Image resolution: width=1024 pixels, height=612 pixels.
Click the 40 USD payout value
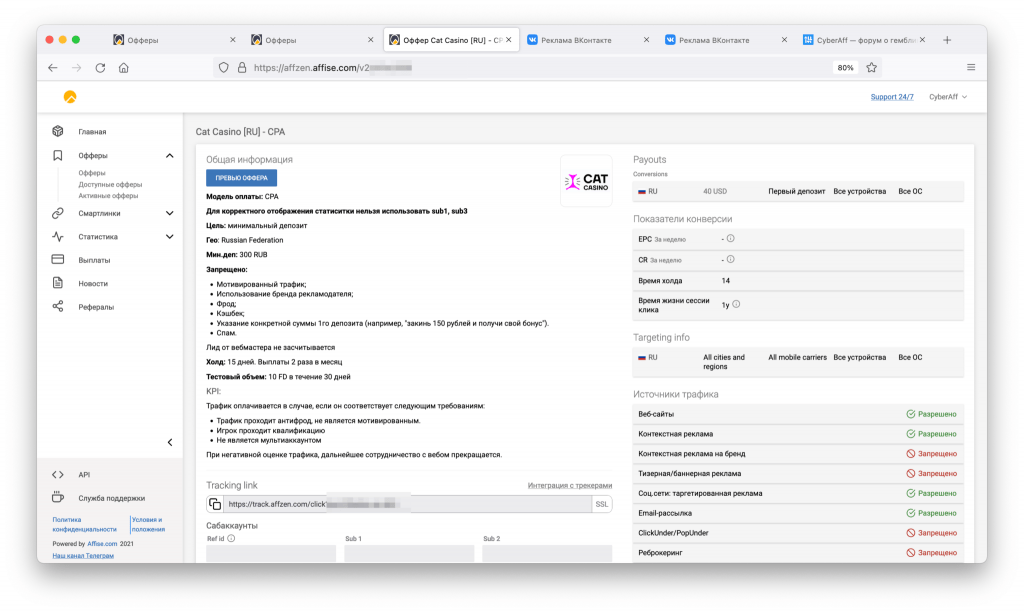pyautogui.click(x=714, y=191)
